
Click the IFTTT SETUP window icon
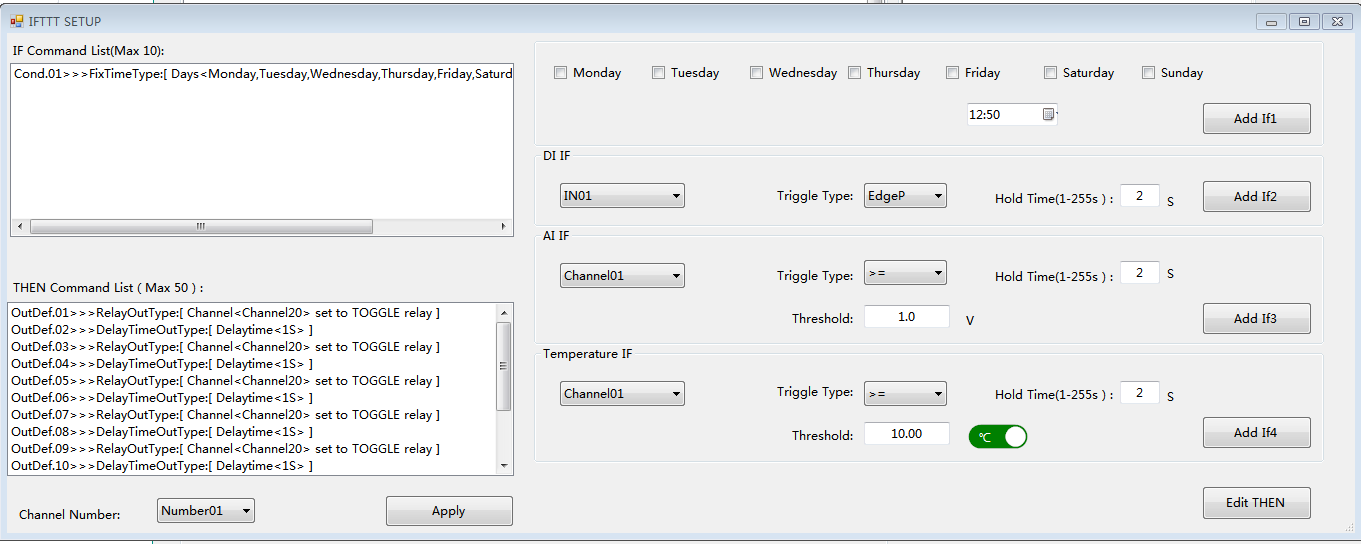(16, 21)
